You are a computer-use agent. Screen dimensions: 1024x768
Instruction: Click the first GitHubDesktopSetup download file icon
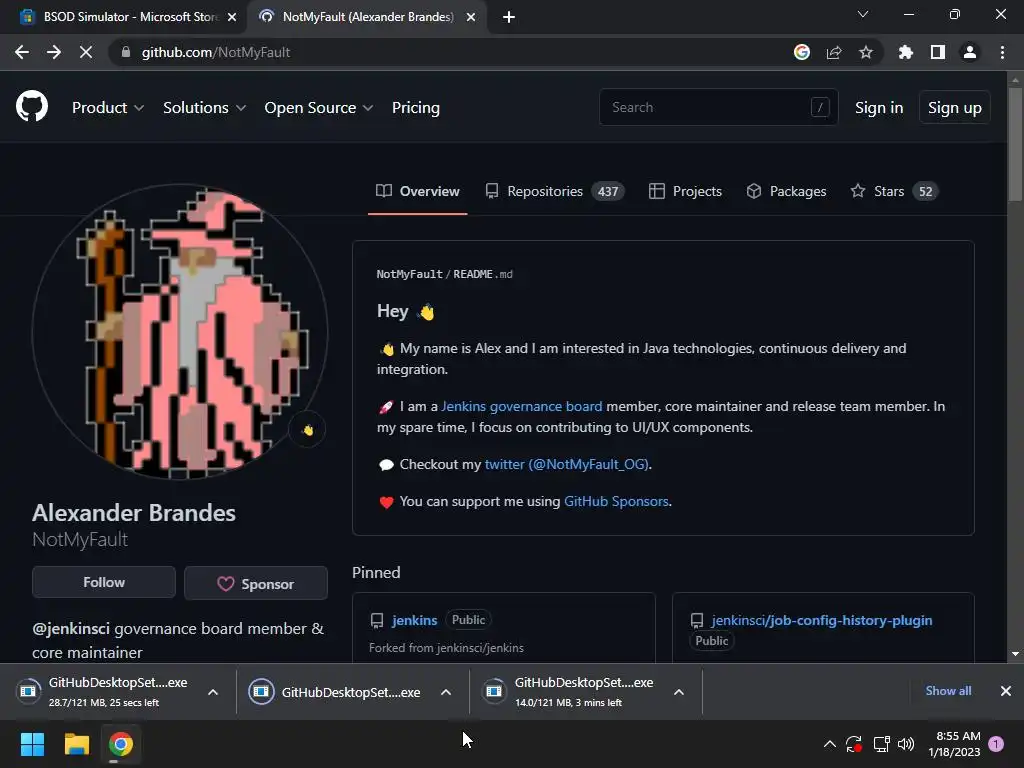[28, 691]
